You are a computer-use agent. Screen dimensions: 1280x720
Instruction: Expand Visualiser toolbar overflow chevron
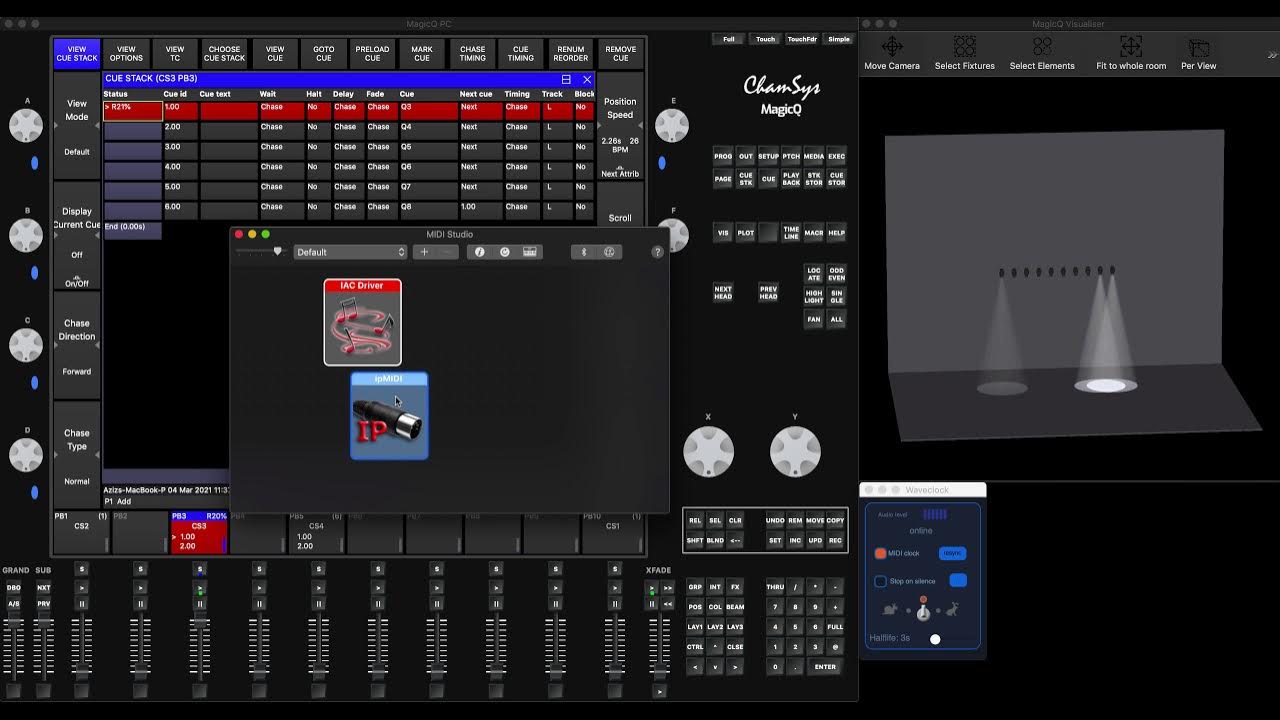click(x=1272, y=55)
